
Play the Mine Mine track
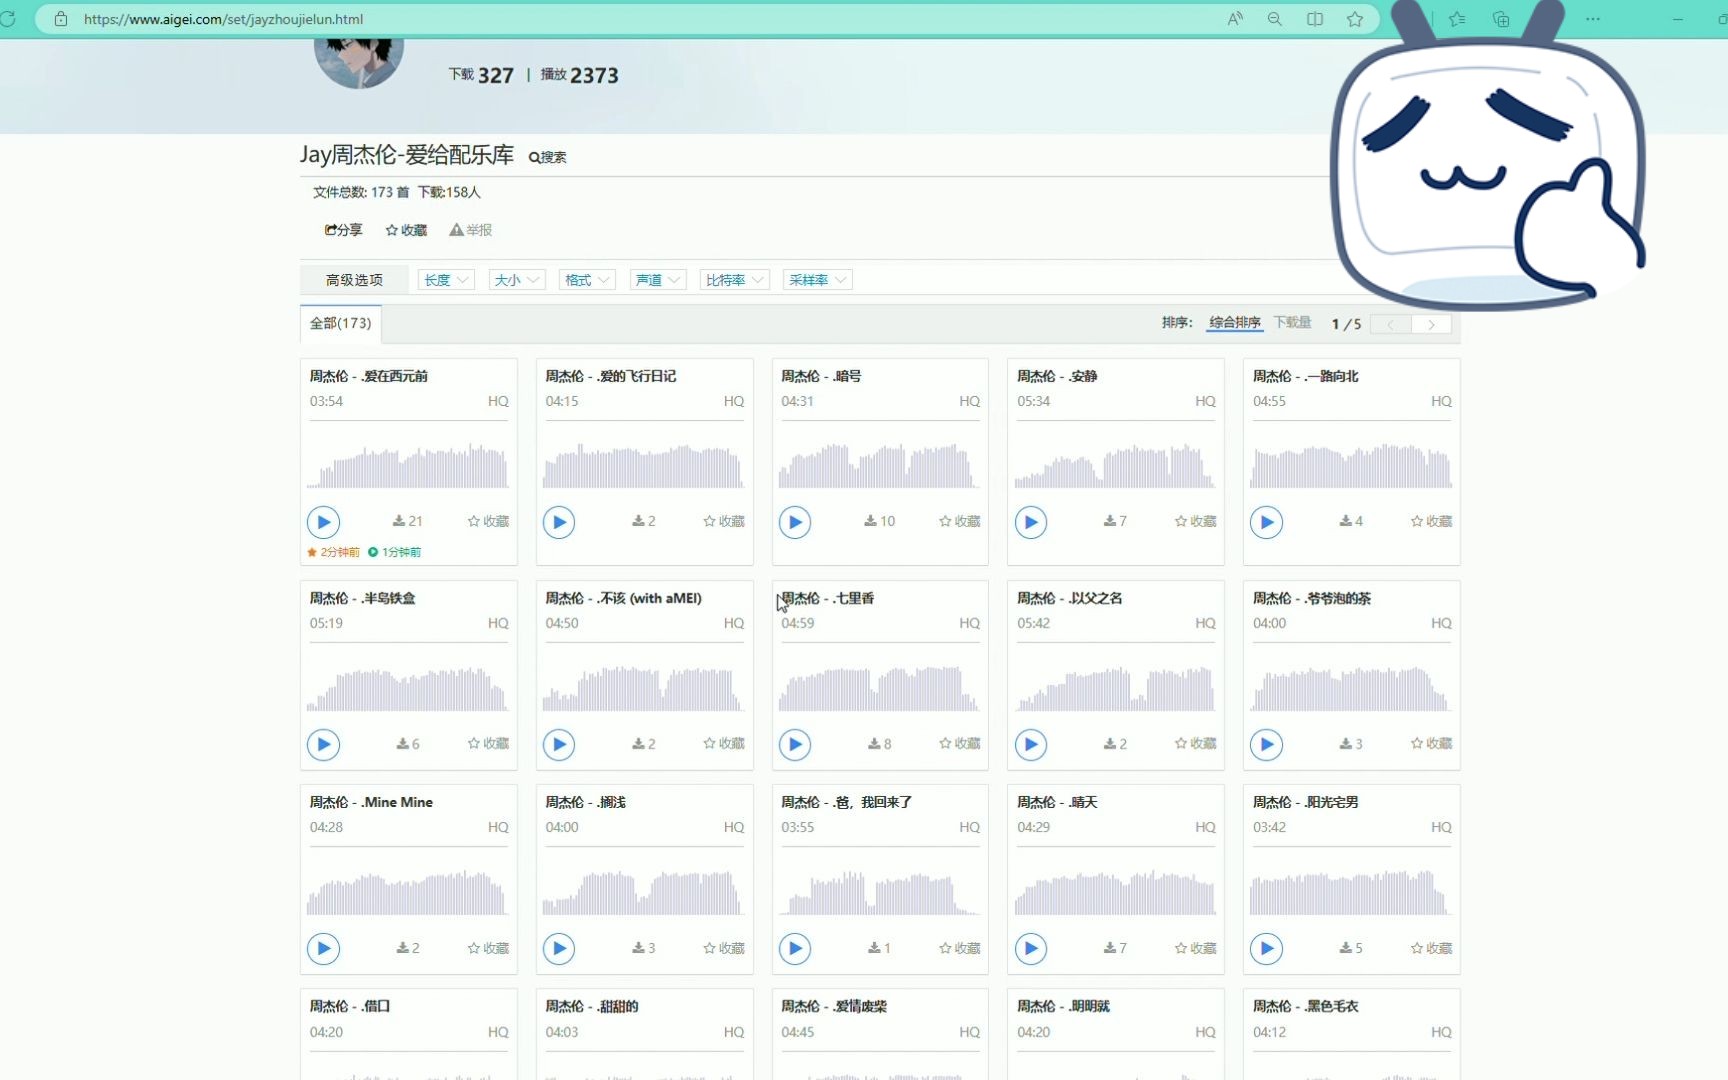coord(323,948)
